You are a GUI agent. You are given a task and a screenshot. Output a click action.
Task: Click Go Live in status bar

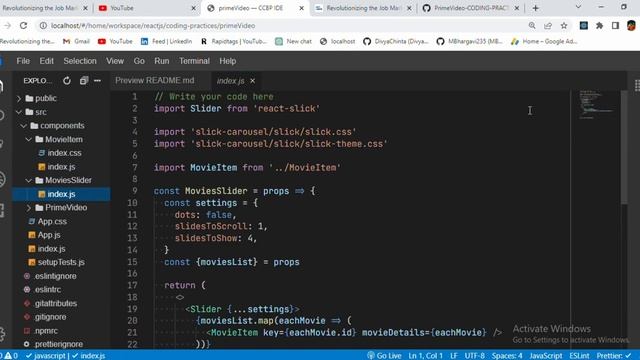coord(384,356)
